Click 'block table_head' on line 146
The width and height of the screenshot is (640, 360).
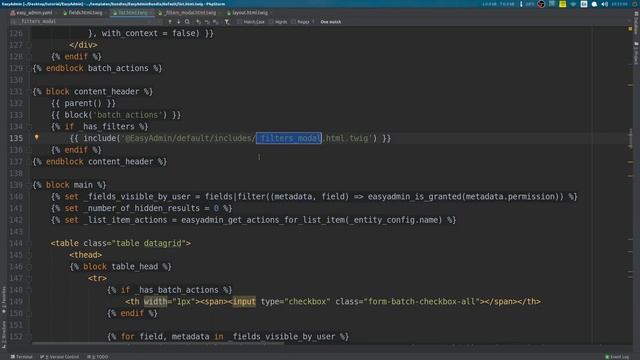(120, 267)
